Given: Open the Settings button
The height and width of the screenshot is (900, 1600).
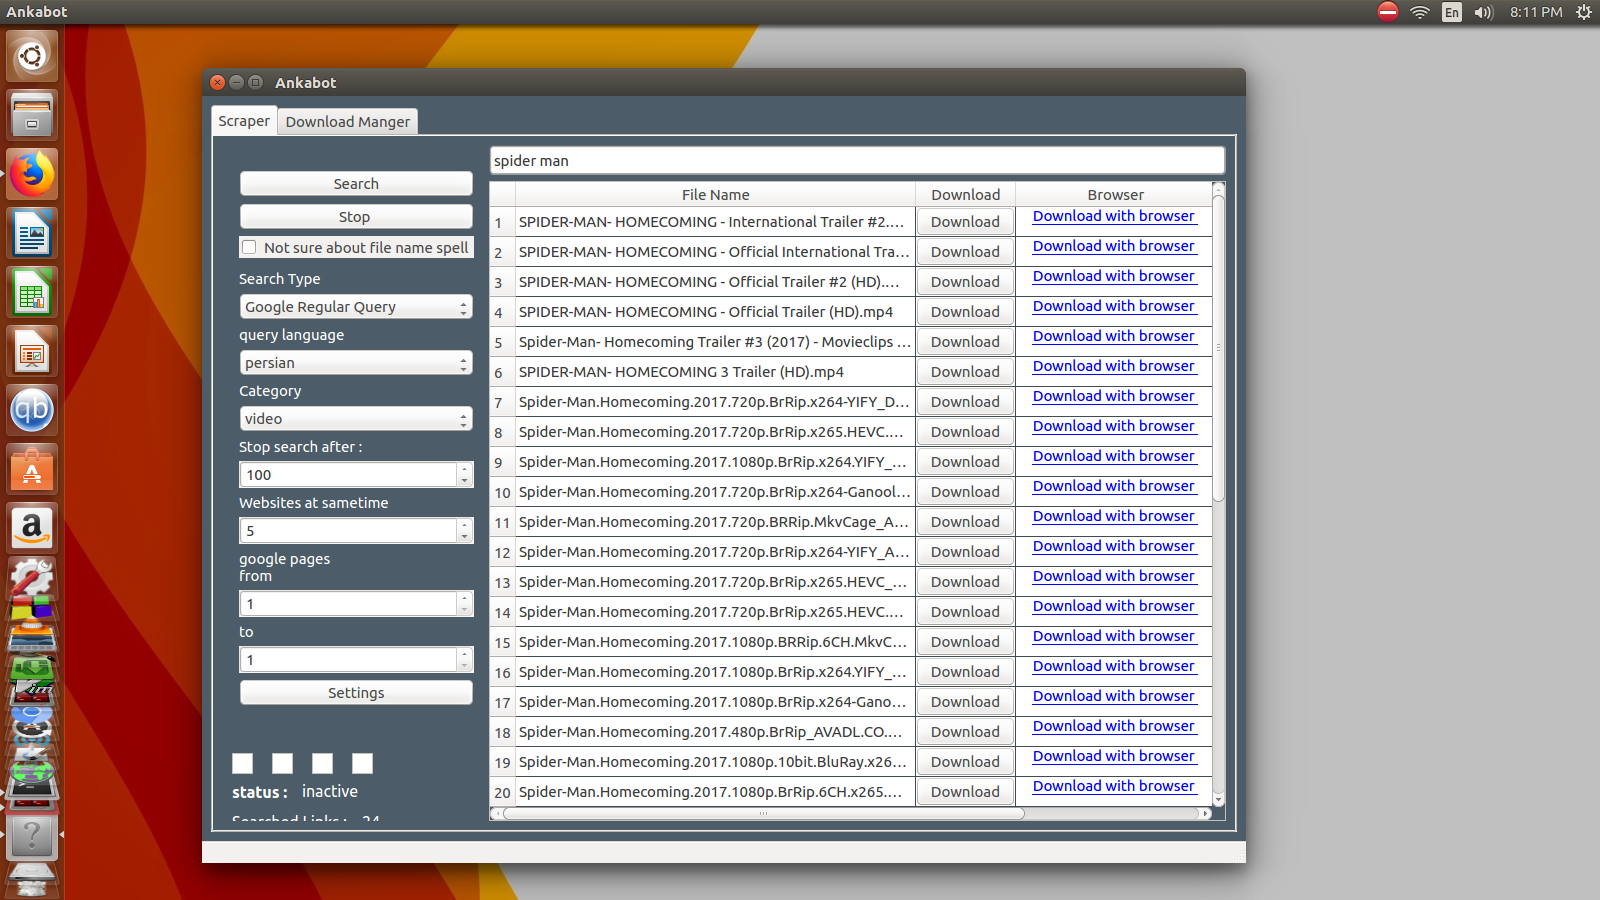Looking at the screenshot, I should click(356, 693).
